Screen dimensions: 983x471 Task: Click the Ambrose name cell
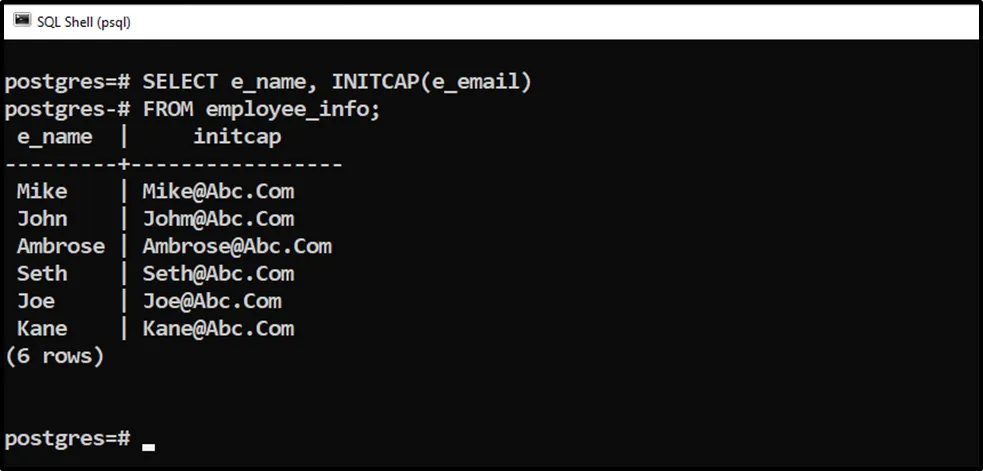(x=60, y=246)
